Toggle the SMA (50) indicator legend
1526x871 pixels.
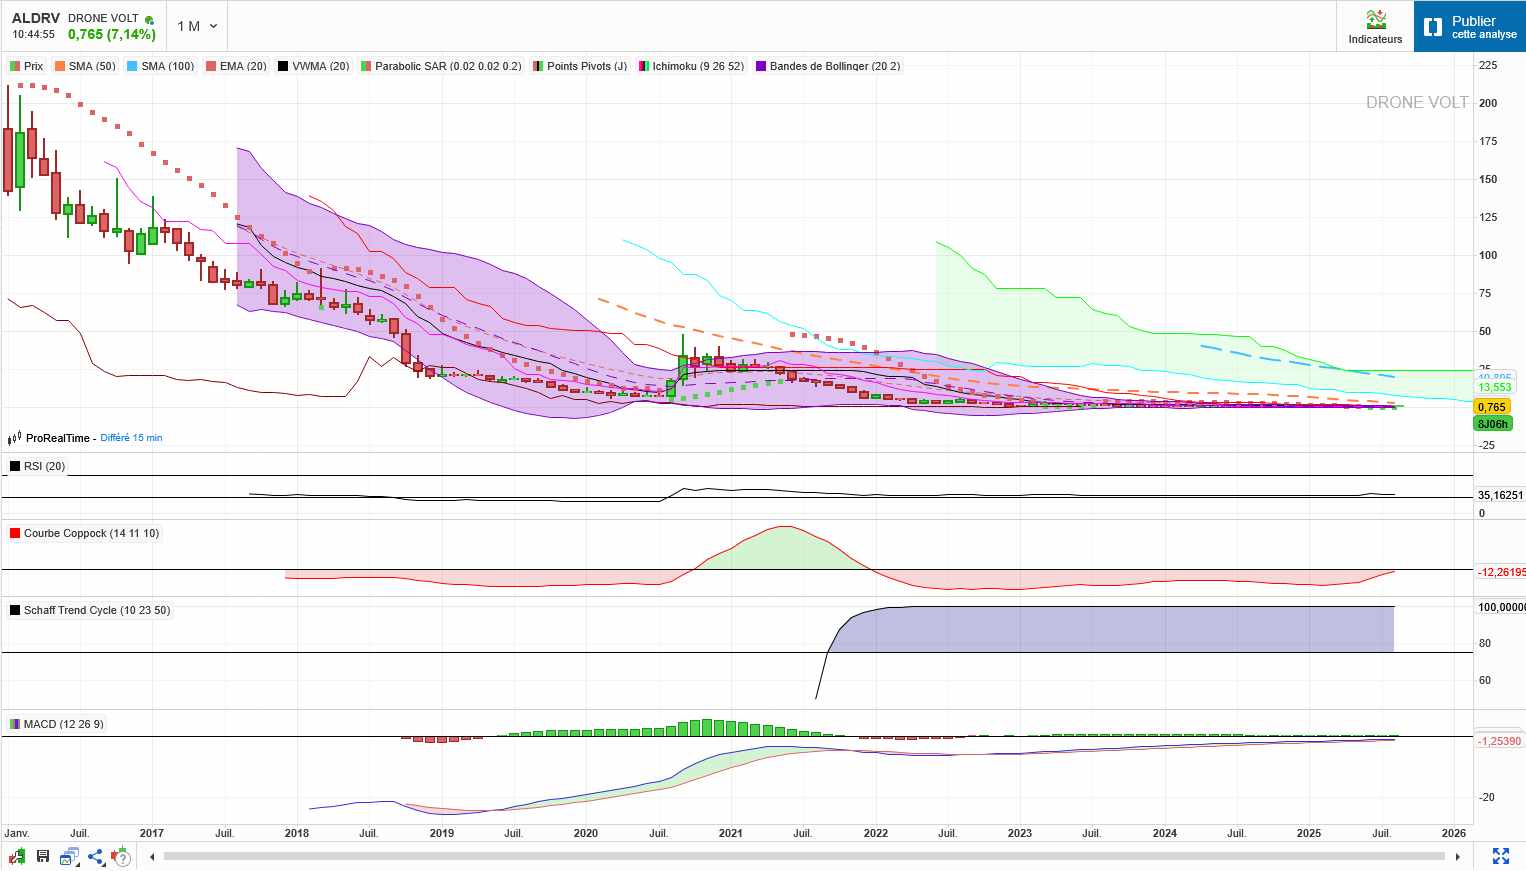point(86,66)
